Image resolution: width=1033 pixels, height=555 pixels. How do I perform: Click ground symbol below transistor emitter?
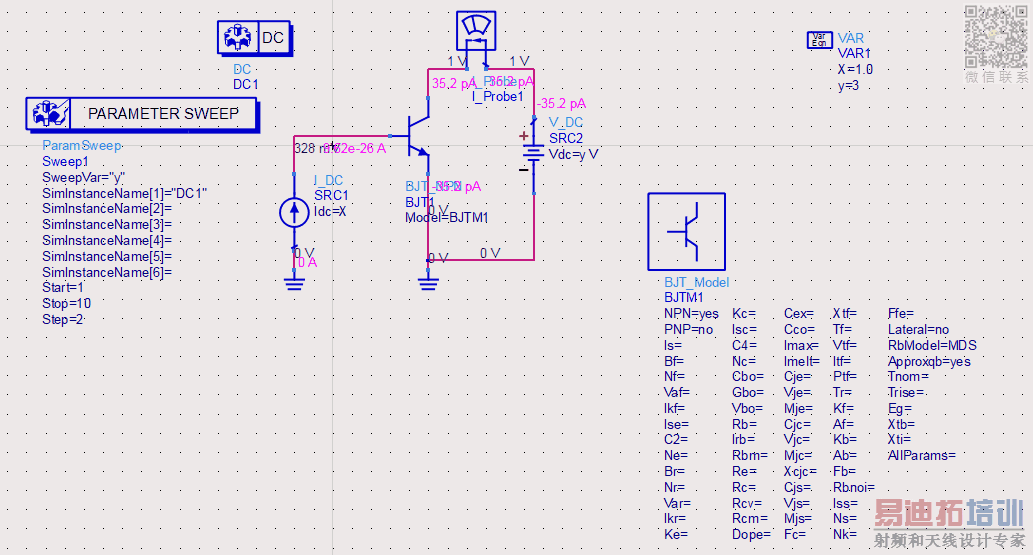(428, 283)
